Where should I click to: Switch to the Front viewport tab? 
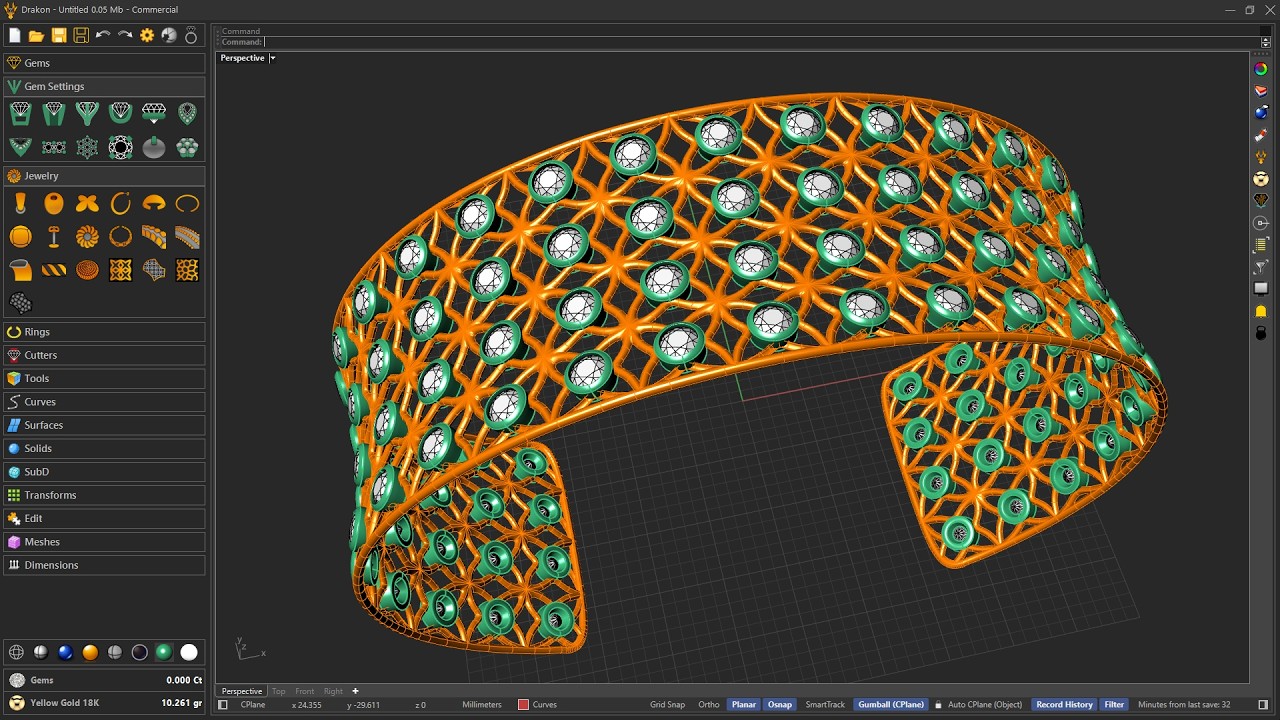coord(305,691)
